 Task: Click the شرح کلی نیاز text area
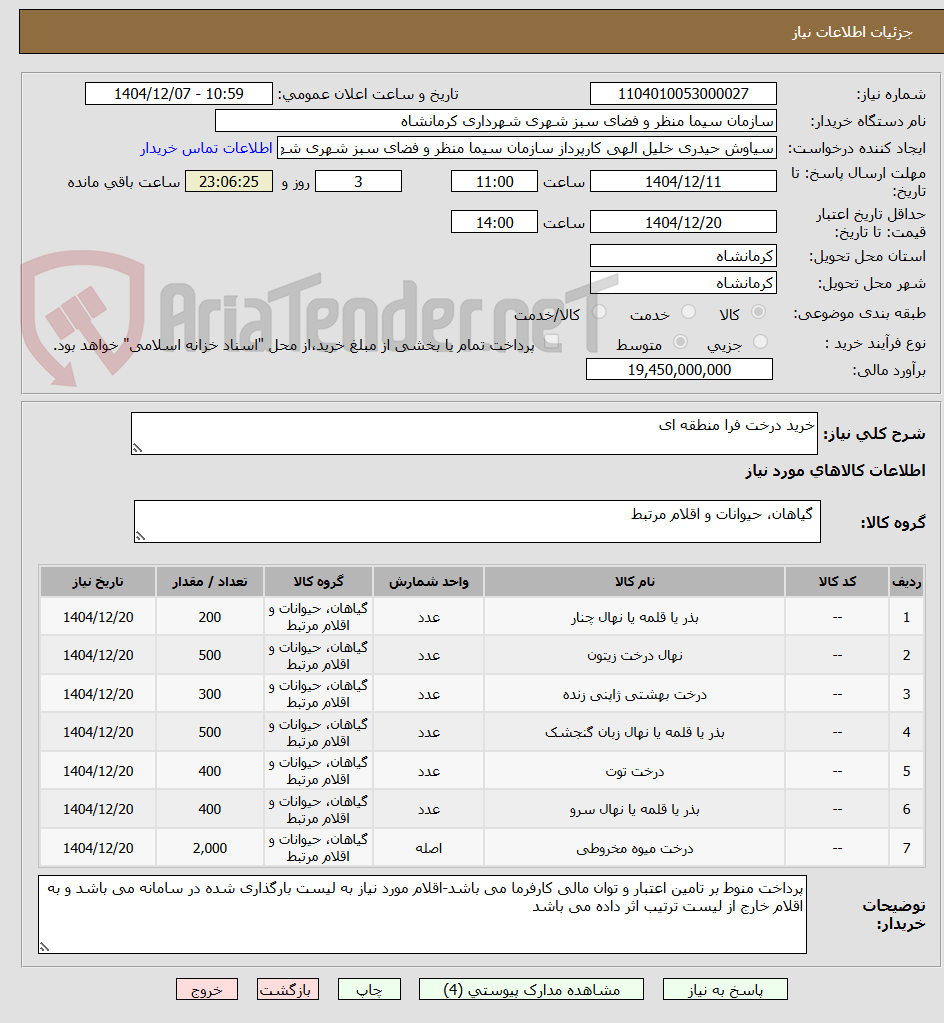point(474,433)
